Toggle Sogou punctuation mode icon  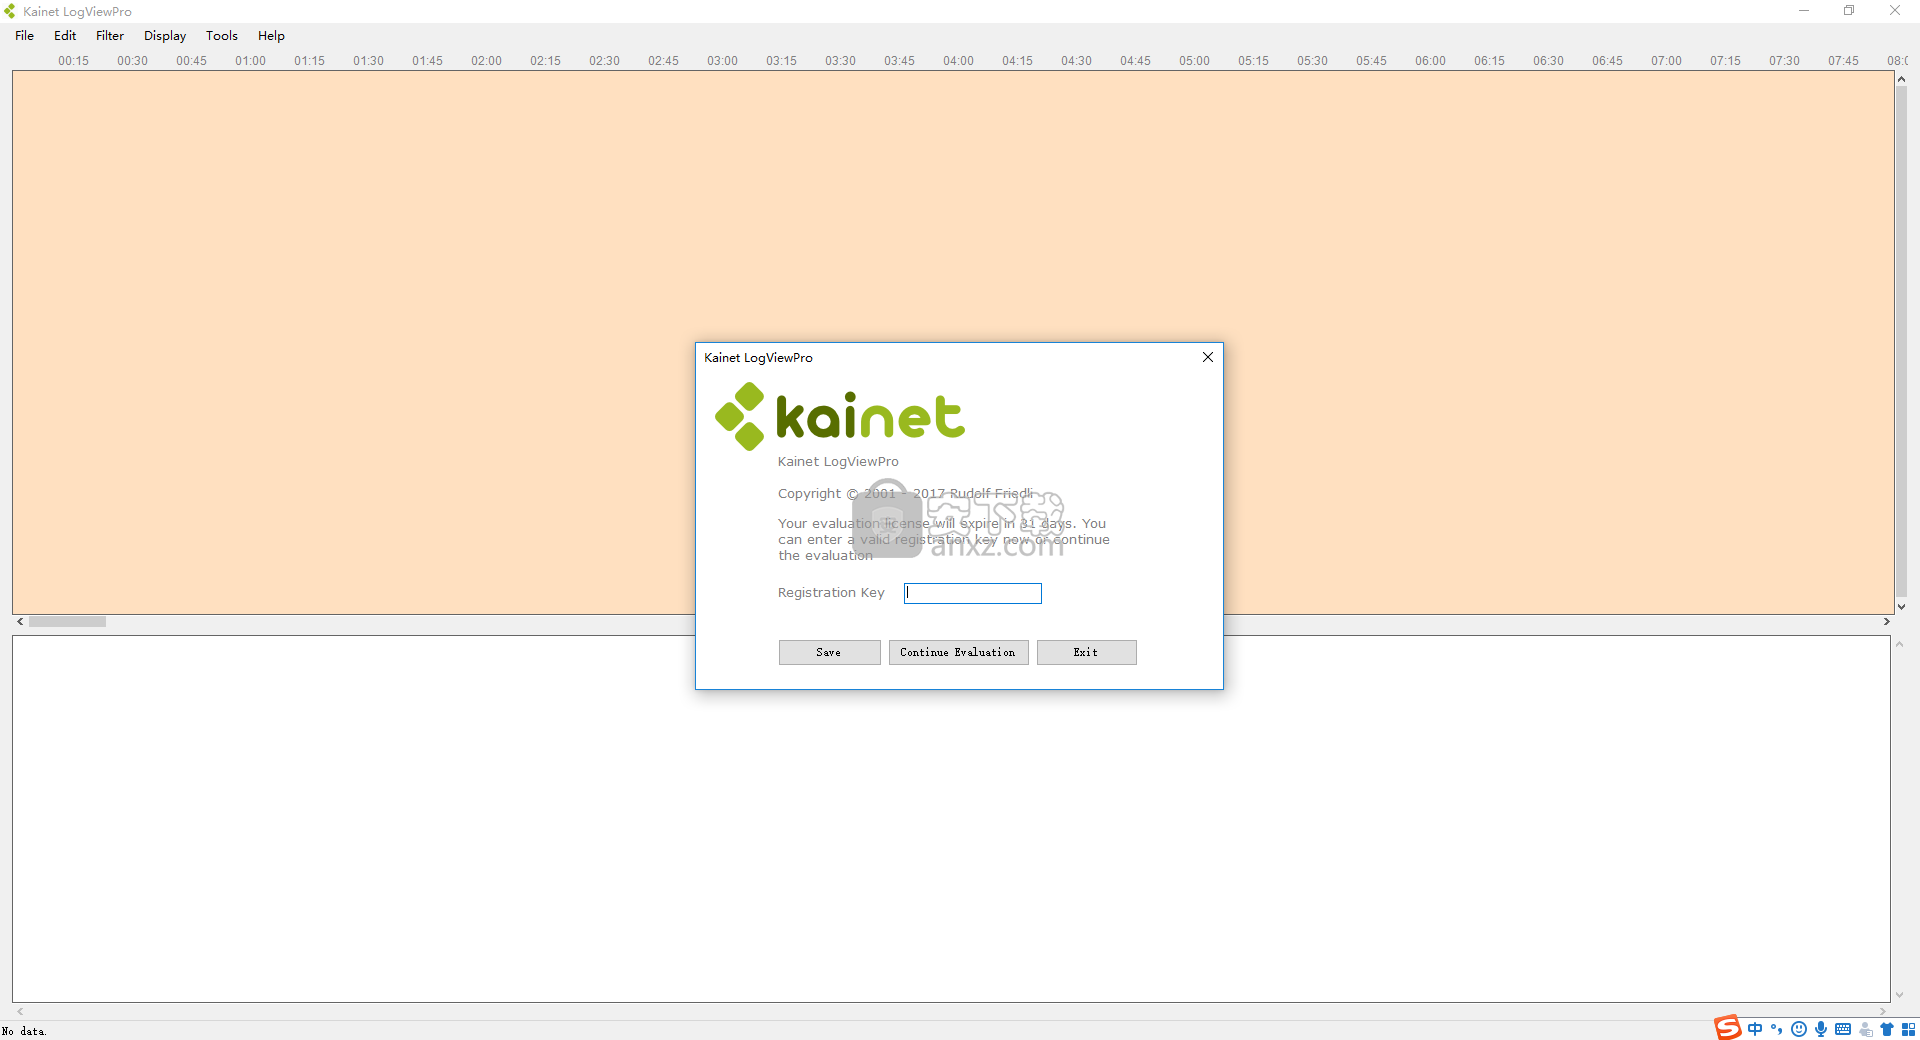tap(1777, 1029)
